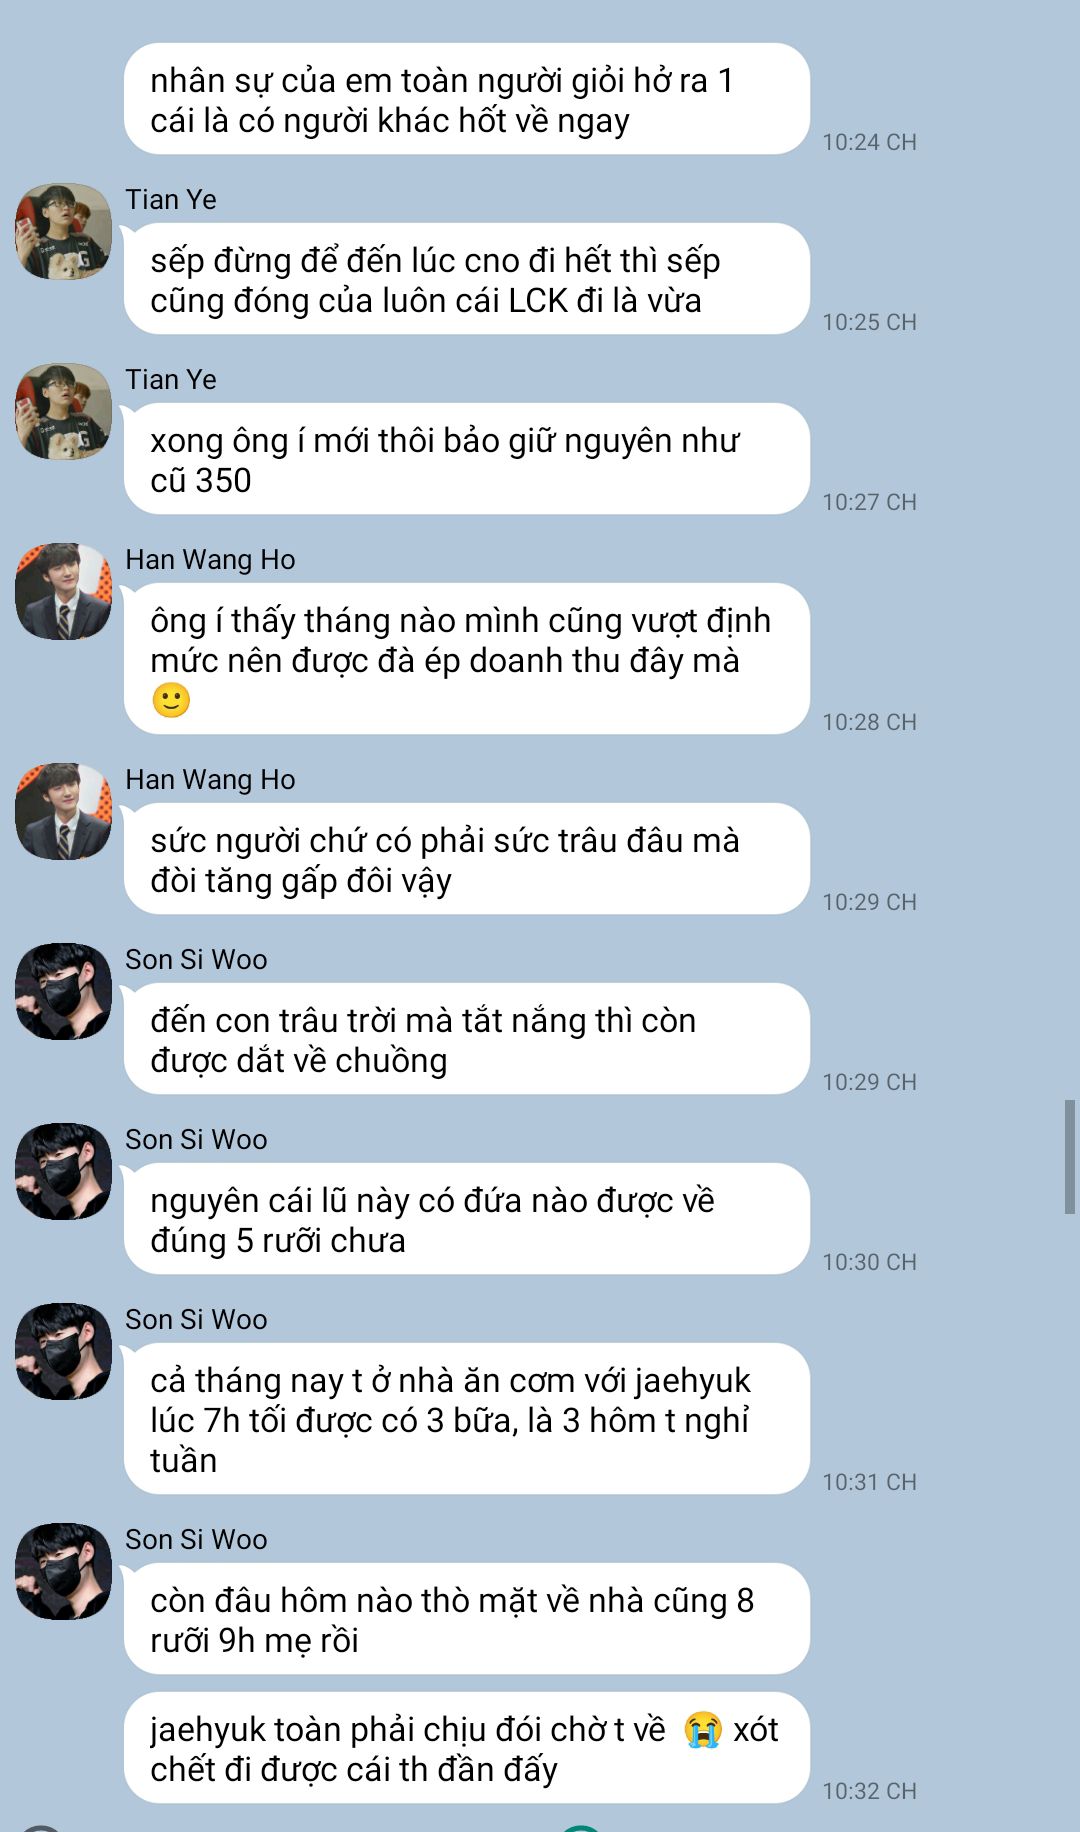
Task: Tap Tian Ye's avatar next to 350 message
Action: (63, 411)
